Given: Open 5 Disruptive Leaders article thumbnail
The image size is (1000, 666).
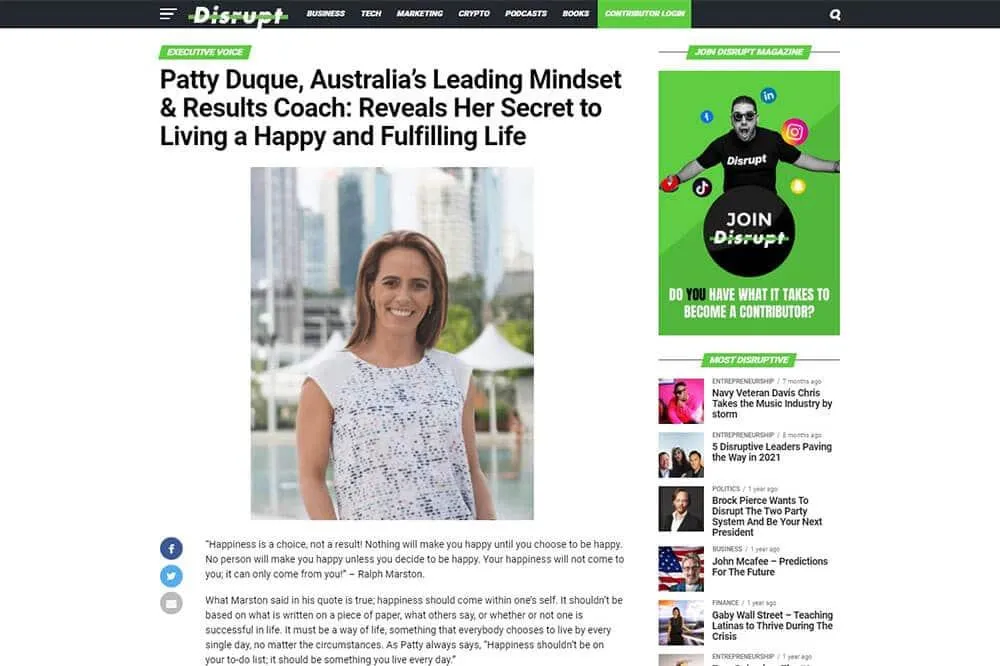Looking at the screenshot, I should tap(680, 455).
